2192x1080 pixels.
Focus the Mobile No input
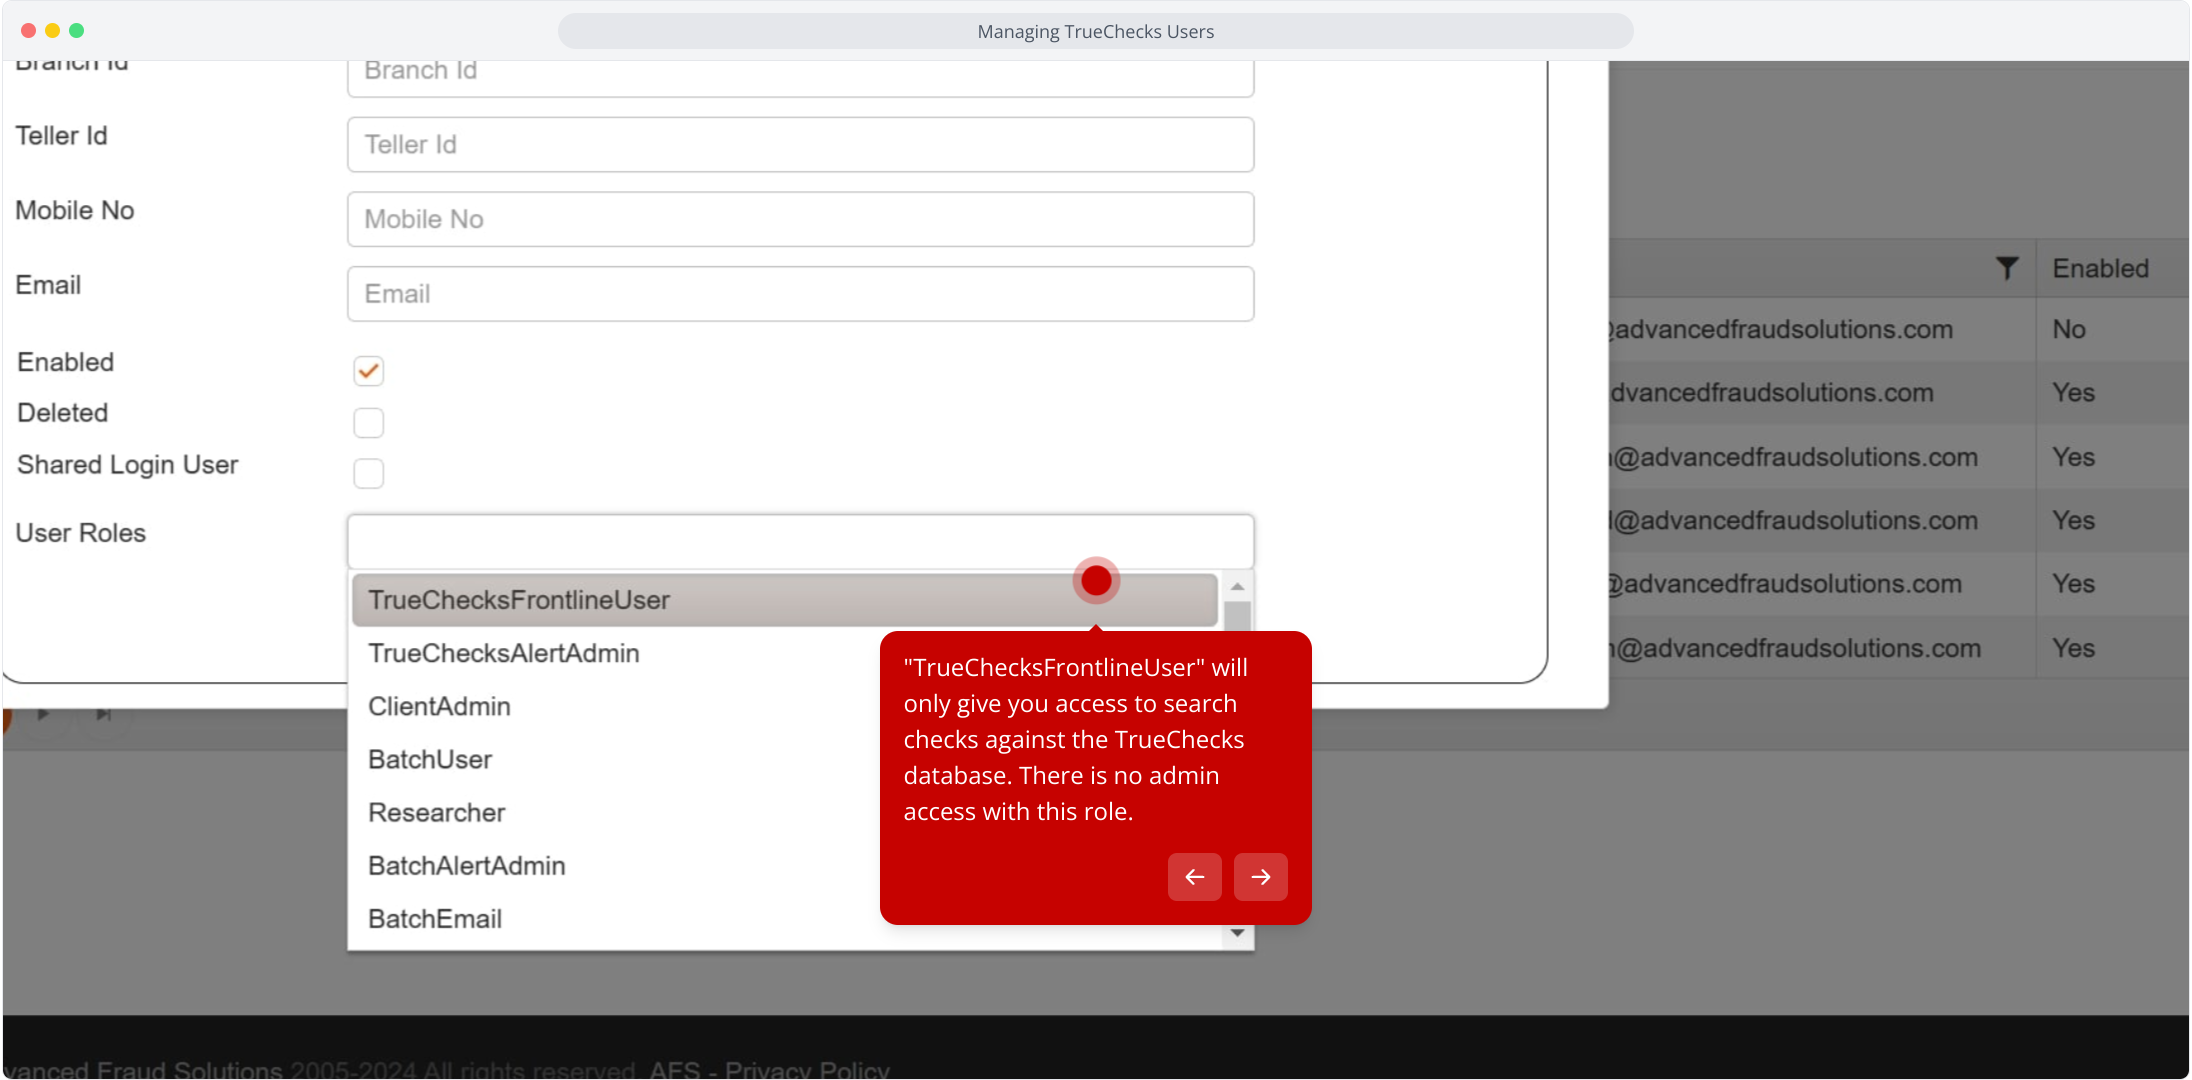point(800,219)
